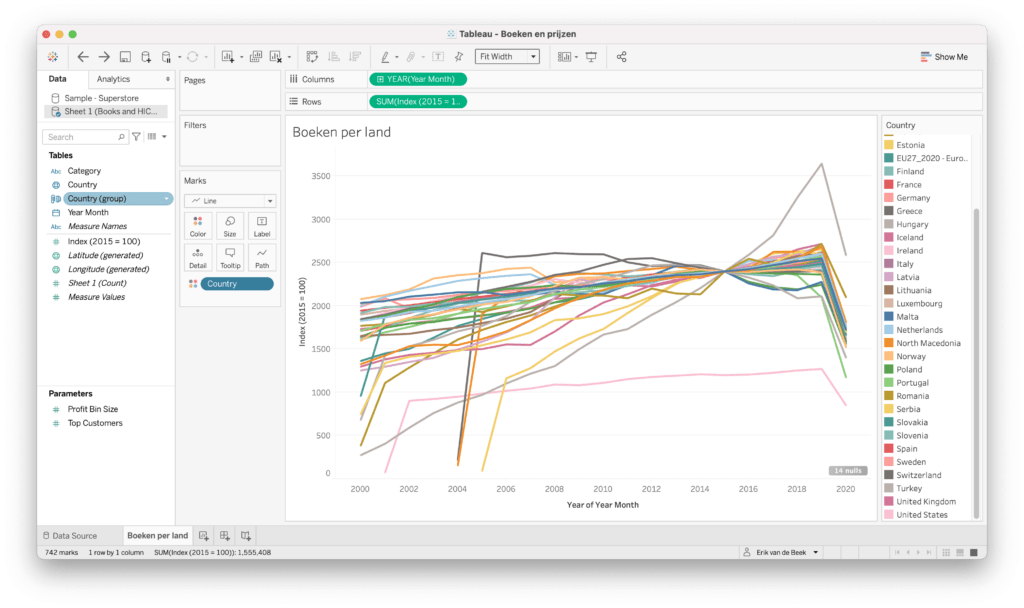This screenshot has width=1024, height=608.
Task: Switch to the Analytics tab
Action: click(113, 79)
